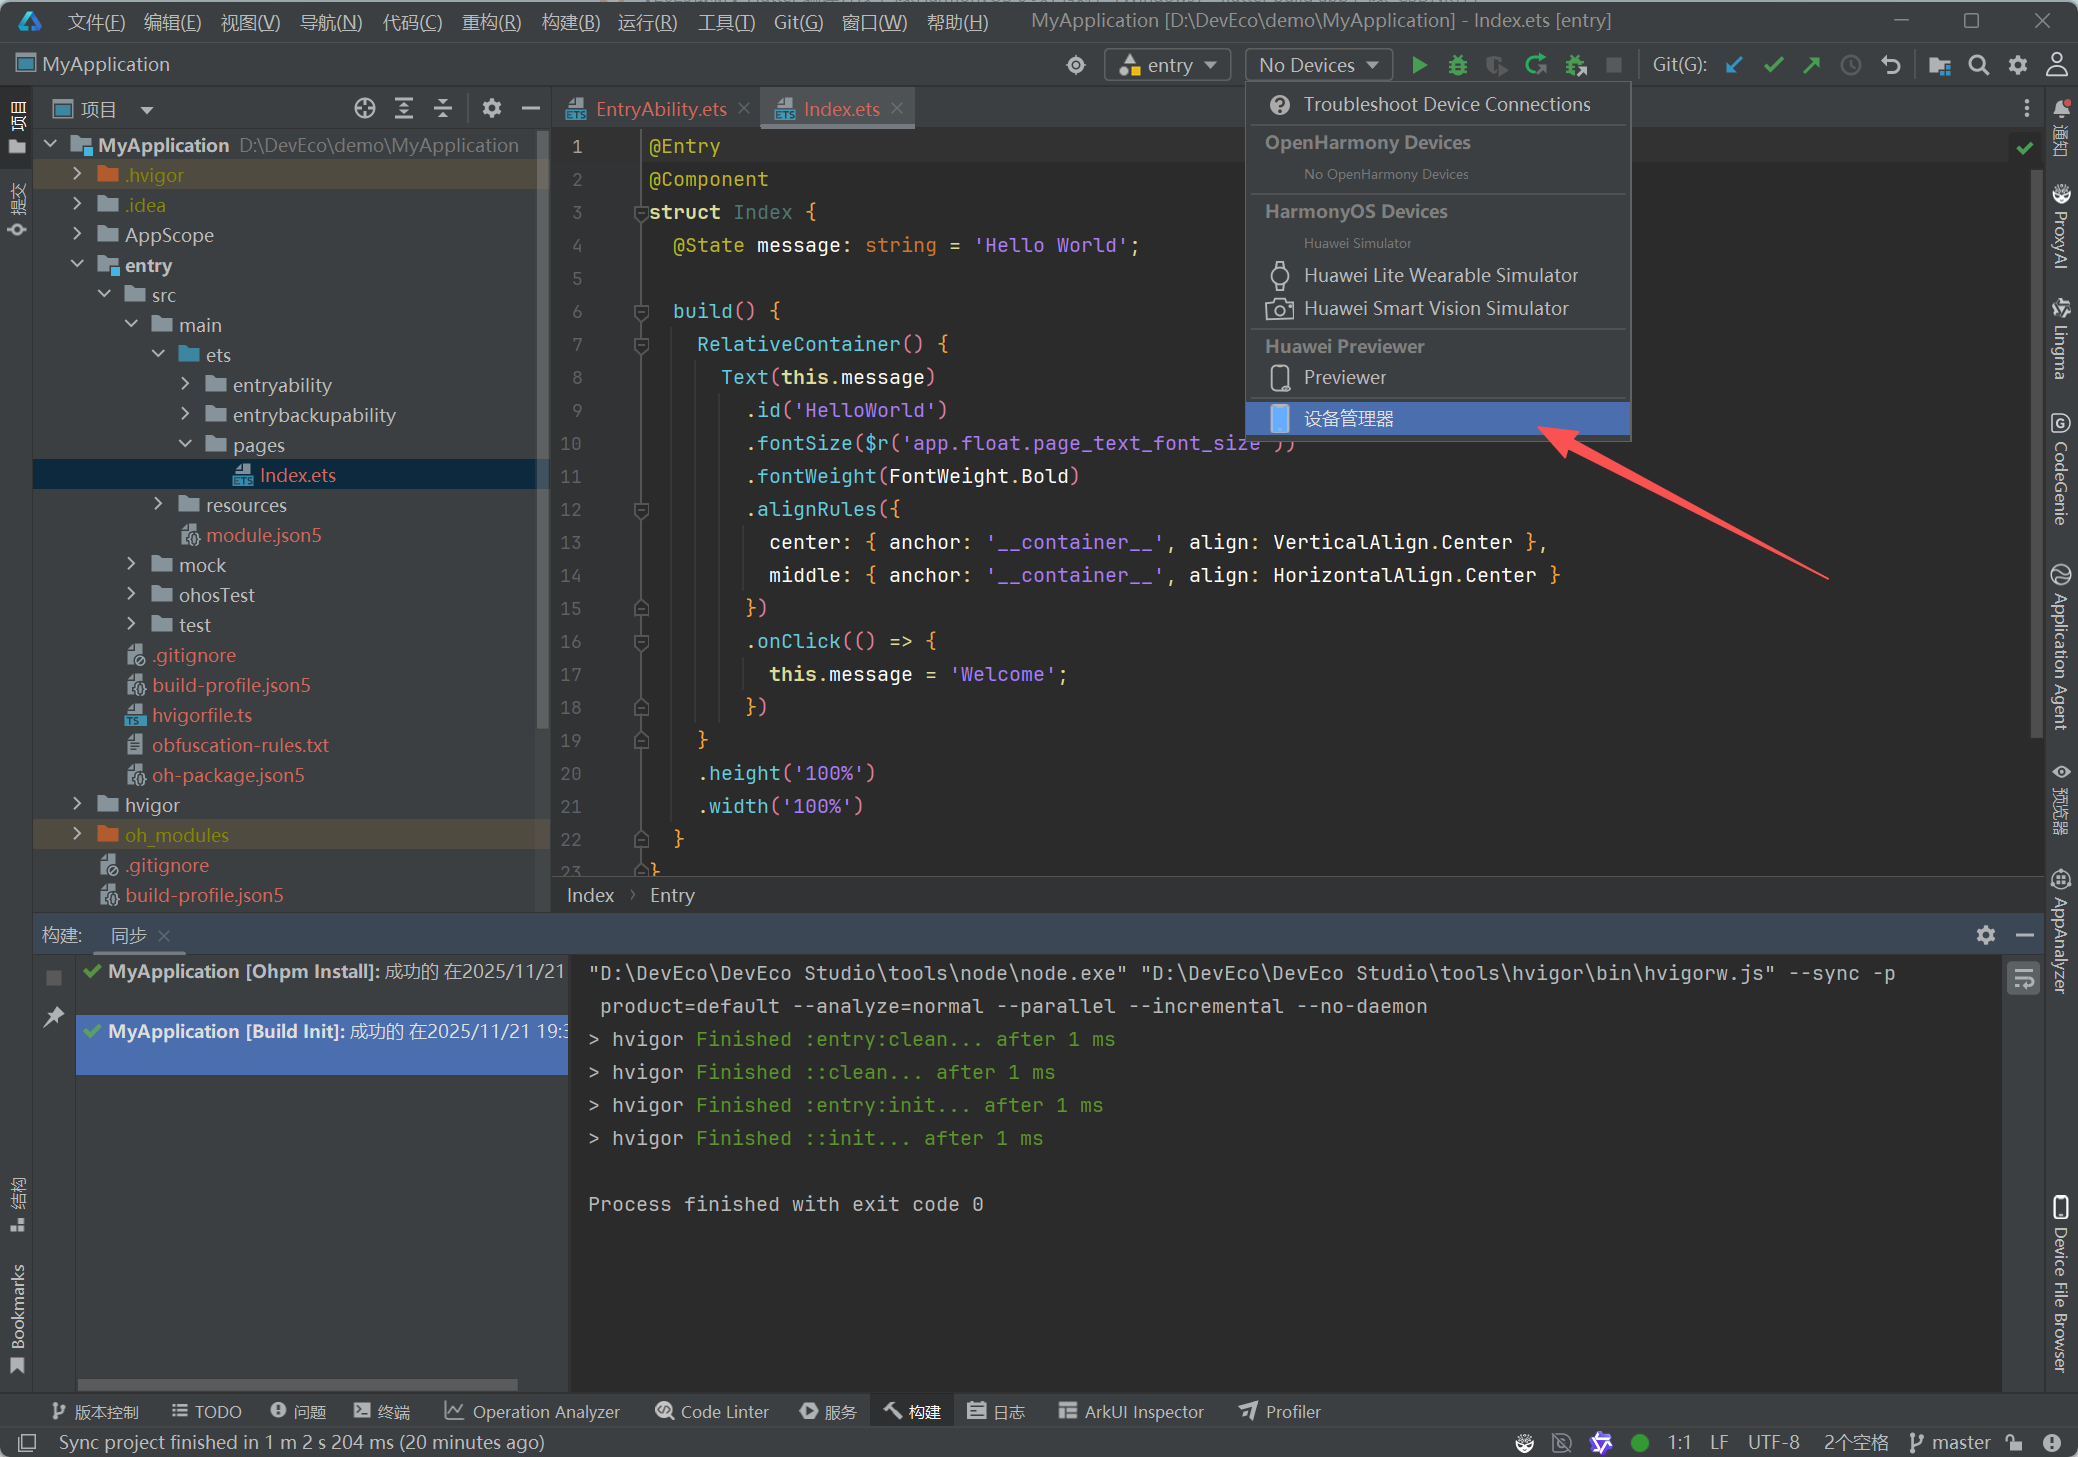2078x1457 pixels.
Task: Open IDE settings gear in toolbar
Action: tap(2018, 65)
